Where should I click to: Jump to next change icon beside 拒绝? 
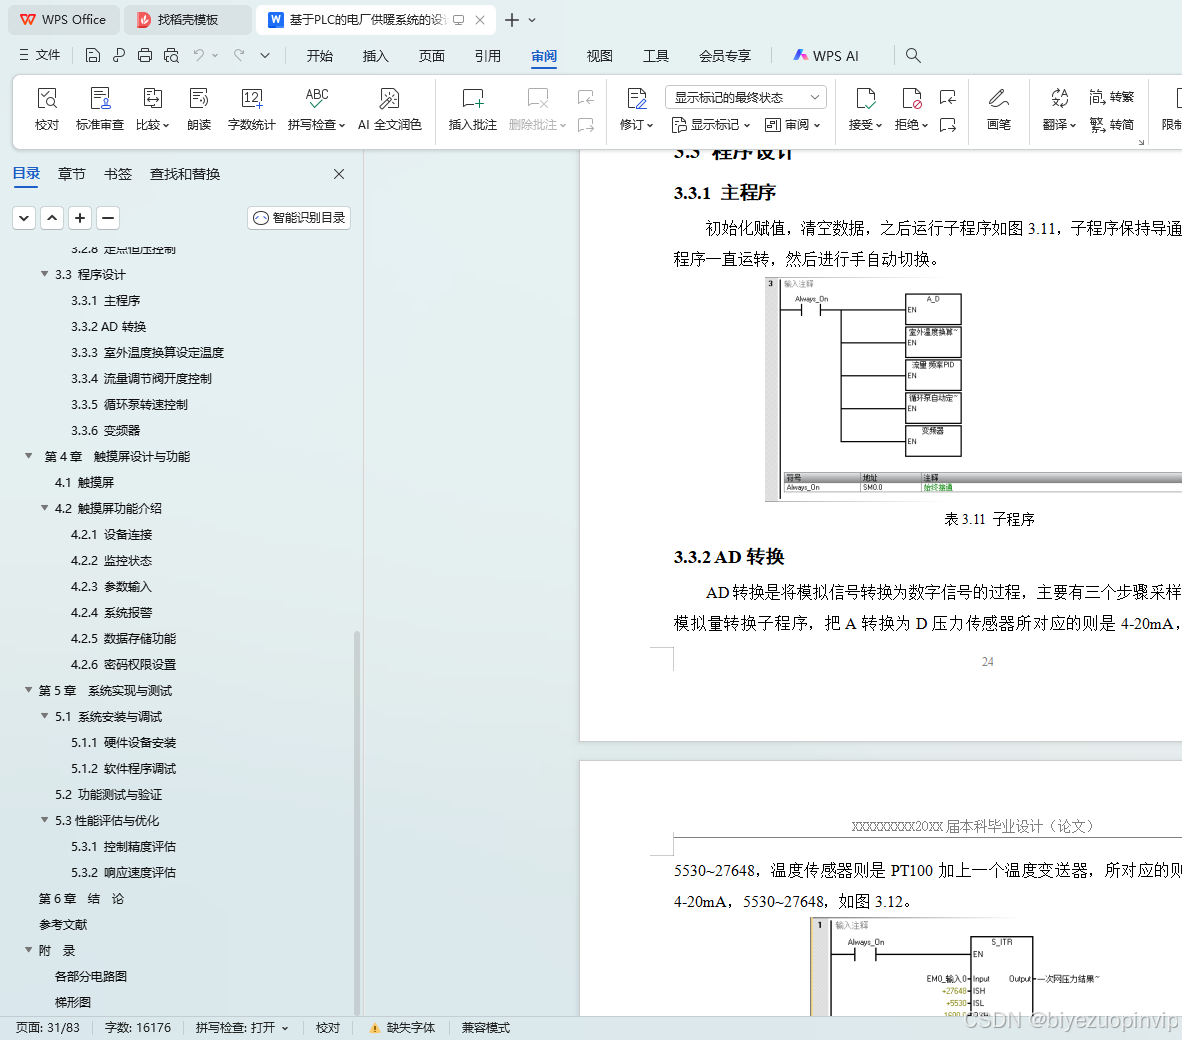click(x=948, y=124)
